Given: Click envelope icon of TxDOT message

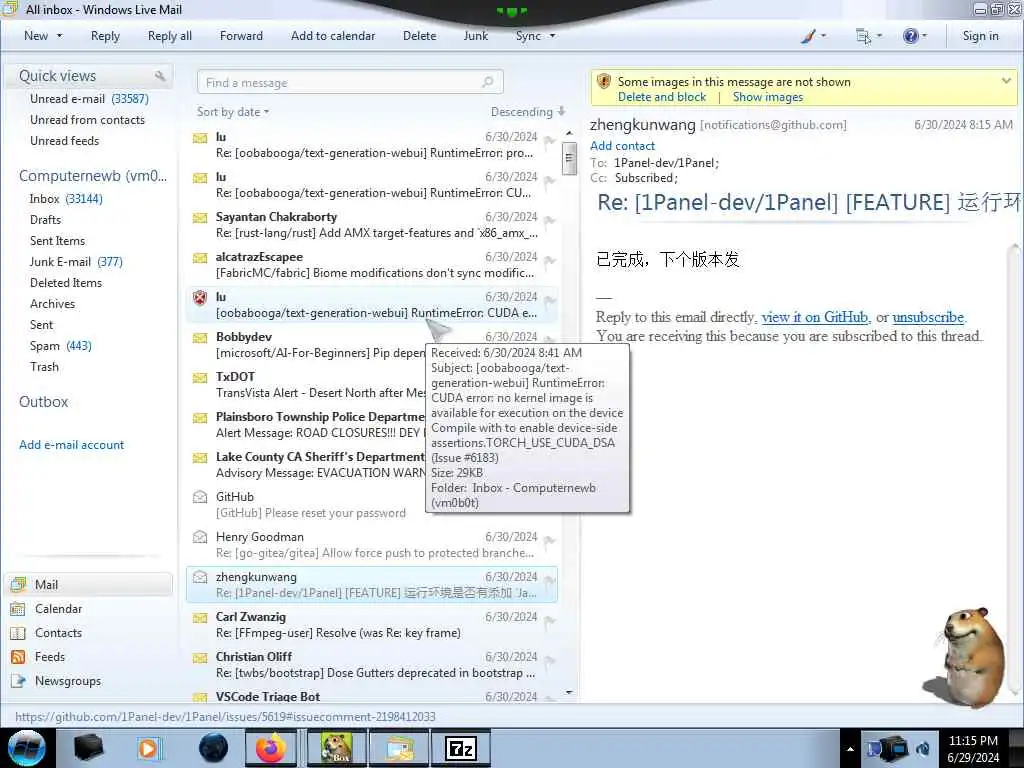Looking at the screenshot, I should click(200, 377).
